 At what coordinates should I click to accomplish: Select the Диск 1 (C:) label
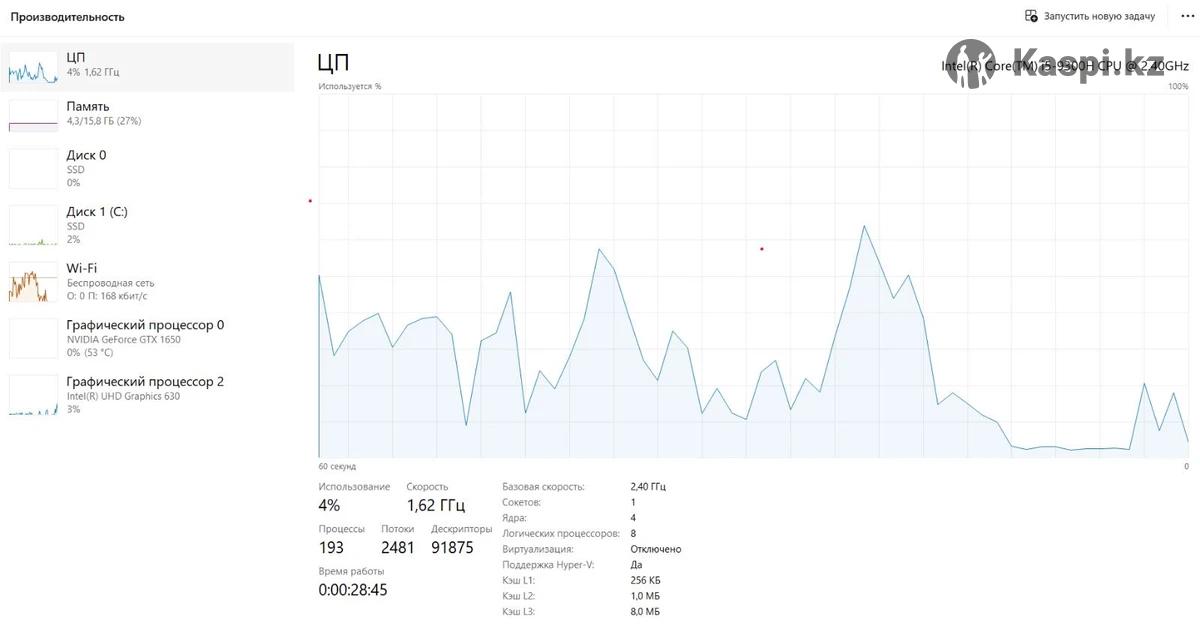[97, 212]
